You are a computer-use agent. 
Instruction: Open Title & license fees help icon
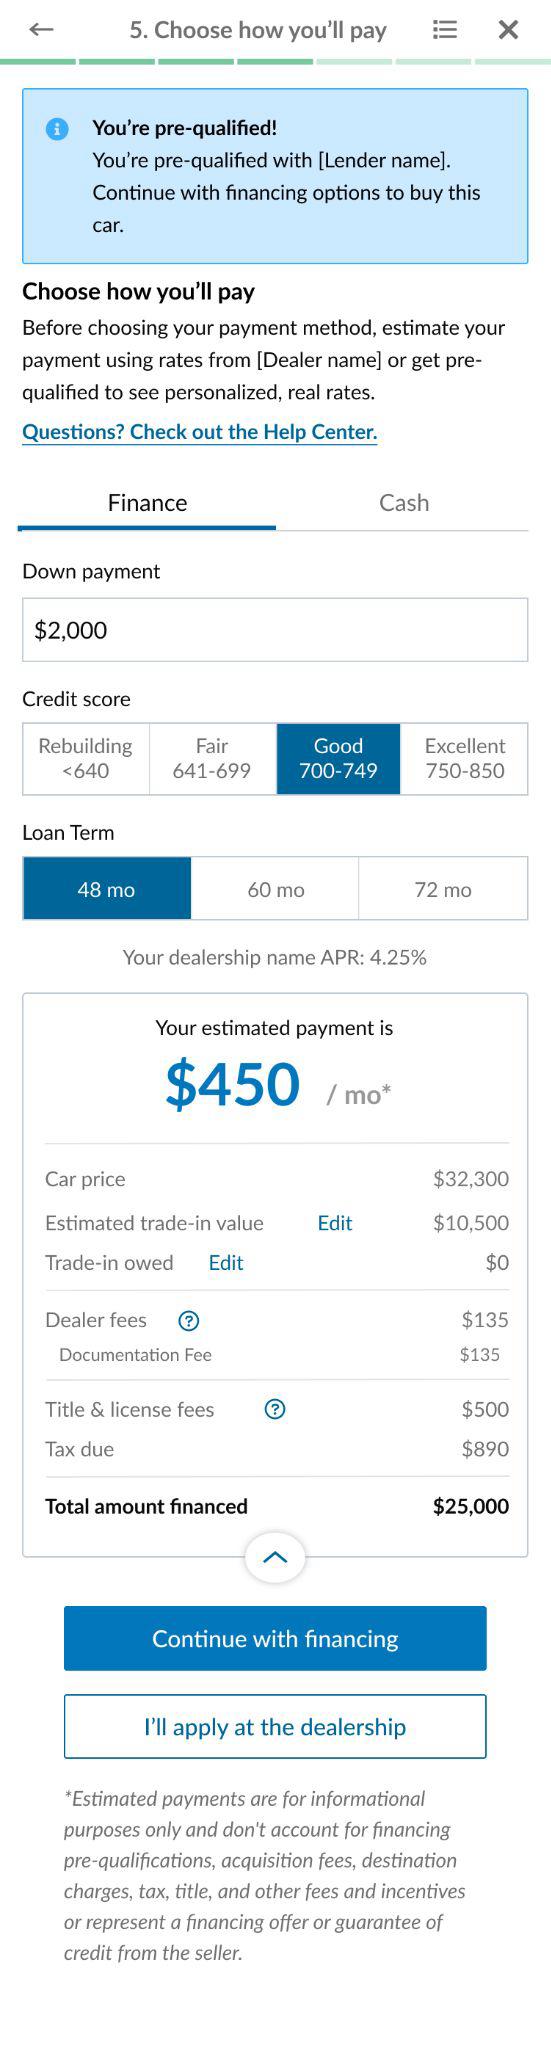(275, 1410)
